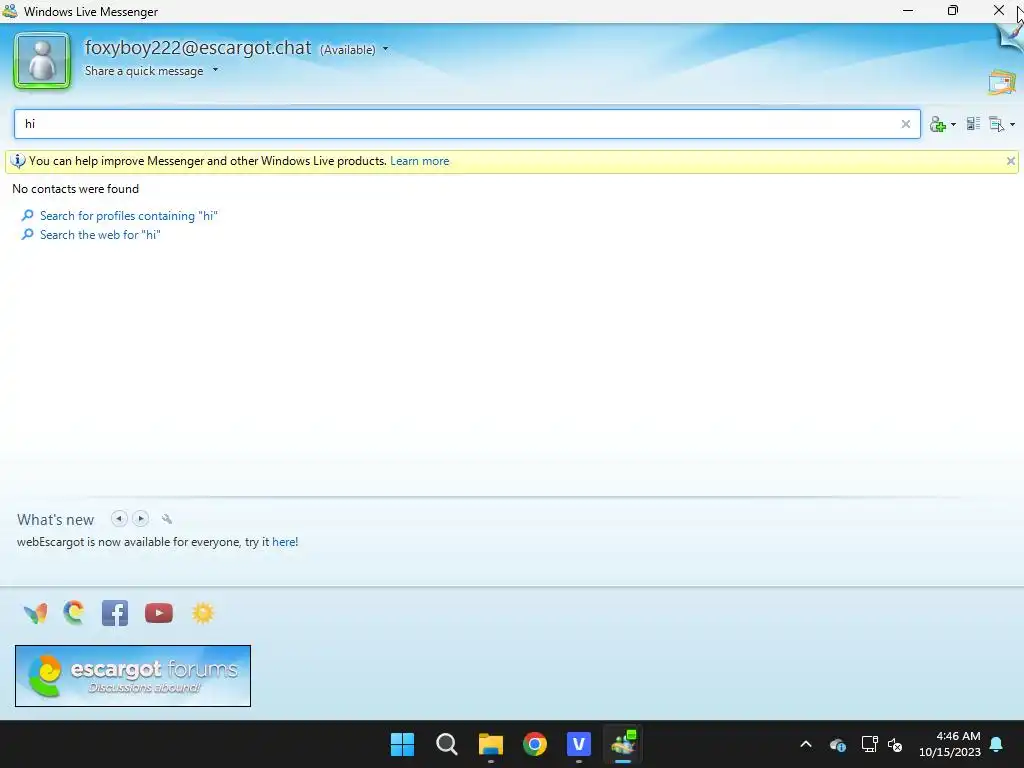Viewport: 1024px width, 768px height.
Task: Open the notifications bell icon
Action: [997, 744]
